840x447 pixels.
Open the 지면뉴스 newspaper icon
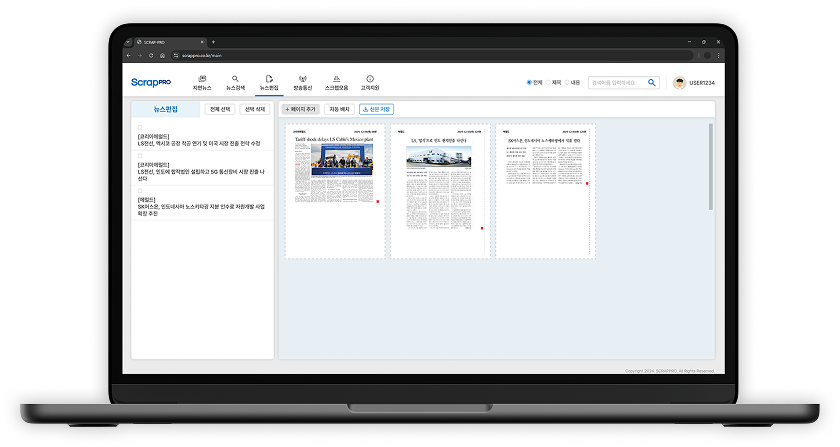click(202, 78)
